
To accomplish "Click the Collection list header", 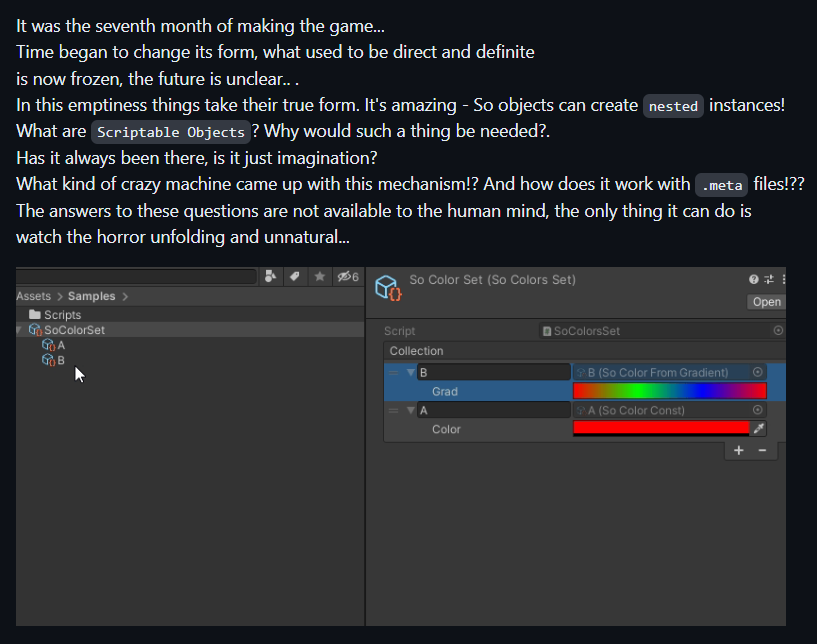I will (x=584, y=351).
